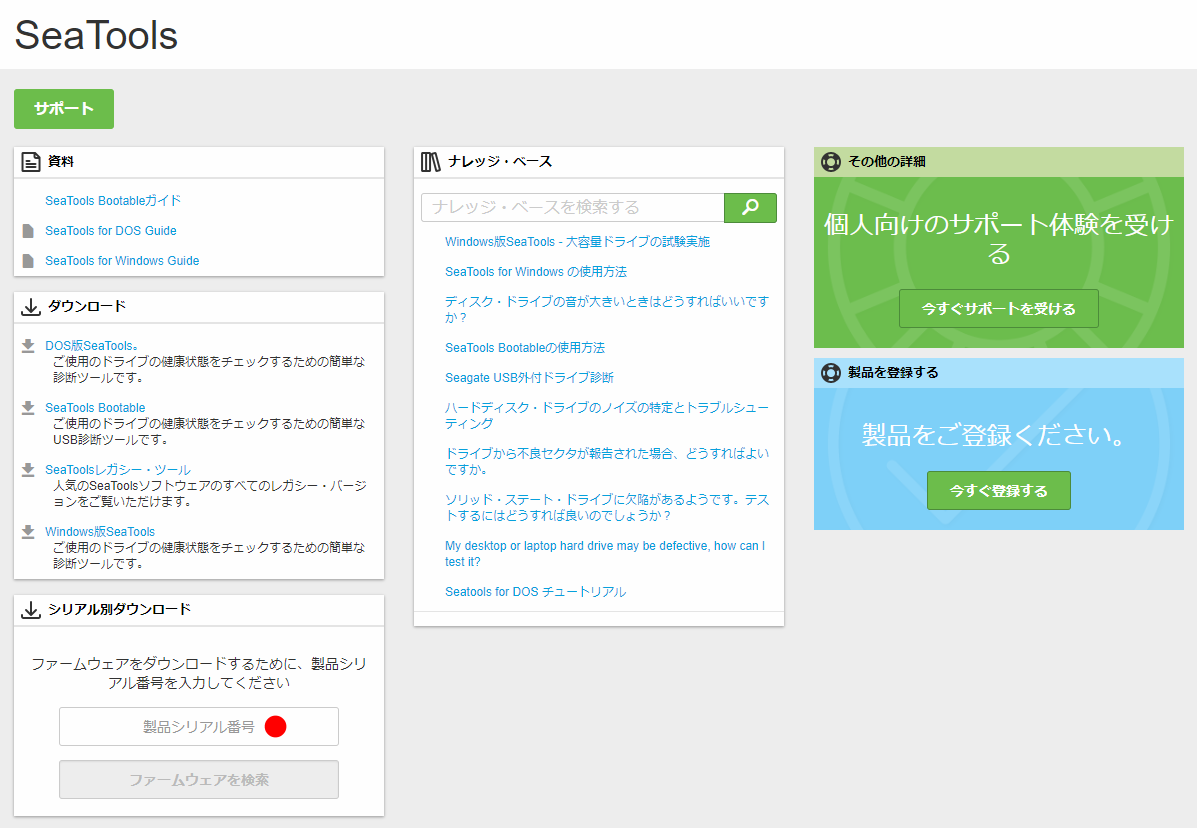
Task: Open Windows版SeaTools - 大容量ドライブの試験実施 article
Action: coord(577,242)
